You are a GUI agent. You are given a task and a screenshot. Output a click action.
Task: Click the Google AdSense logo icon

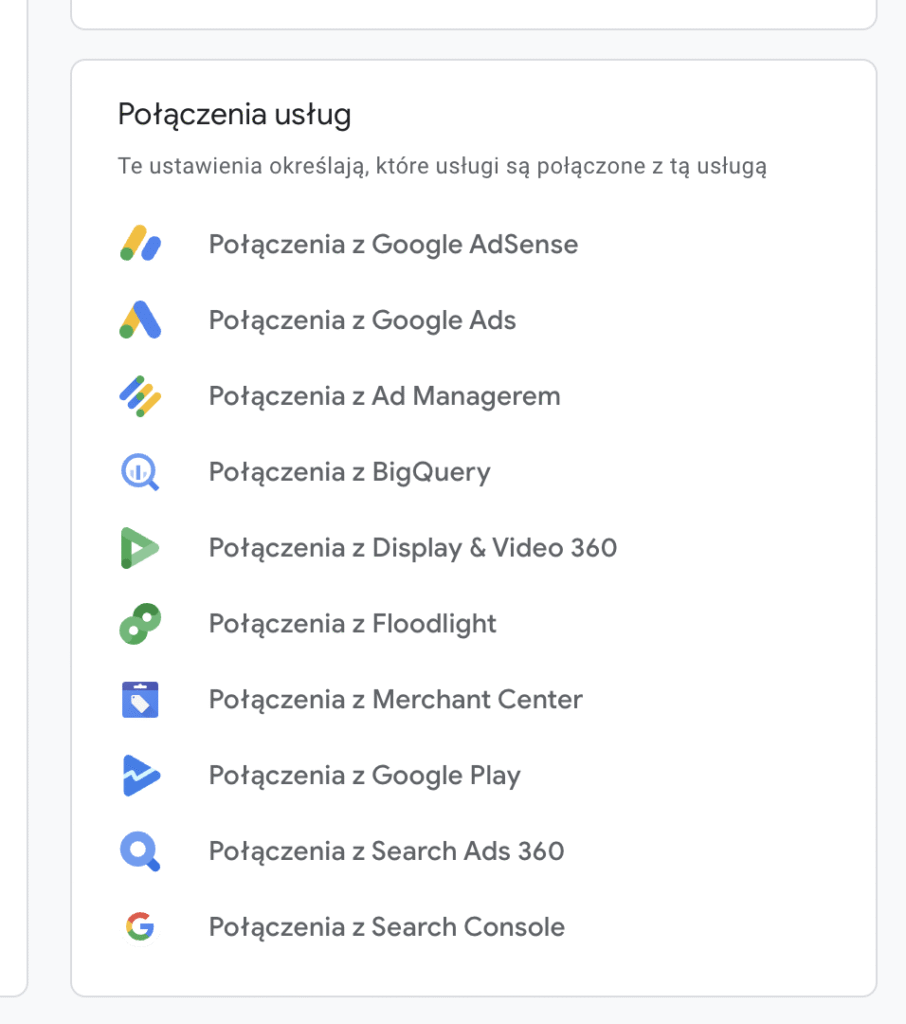click(x=140, y=244)
